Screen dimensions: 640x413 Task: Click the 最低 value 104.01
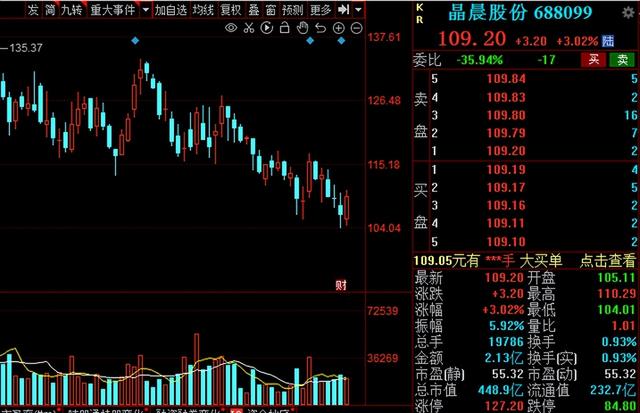(x=616, y=310)
